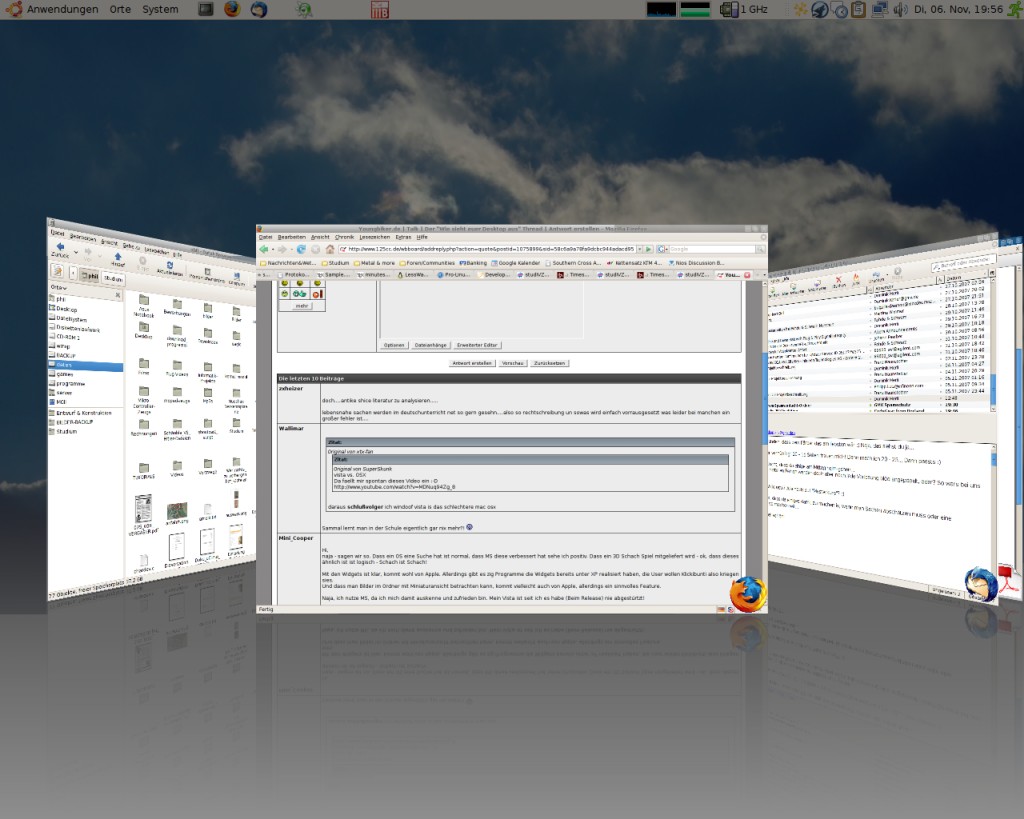Select Entwurf & Konstruktion in file manager sidebar
Viewport: 1024px width, 819px height.
[x=80, y=413]
